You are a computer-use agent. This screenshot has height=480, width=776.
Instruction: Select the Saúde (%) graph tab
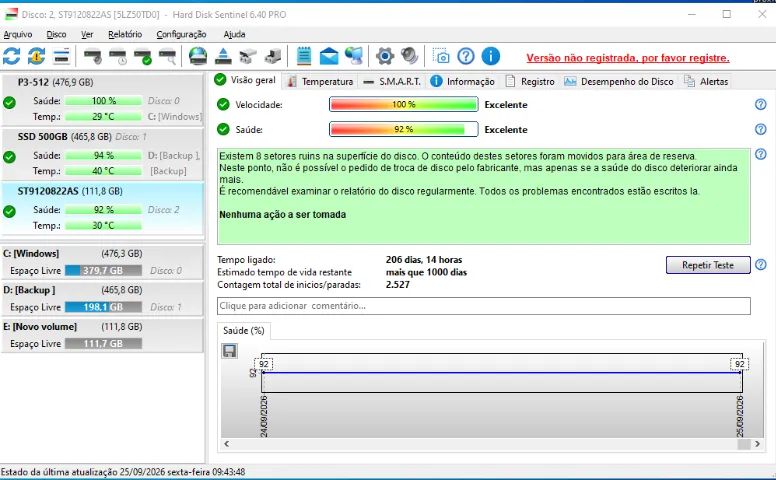coord(243,331)
